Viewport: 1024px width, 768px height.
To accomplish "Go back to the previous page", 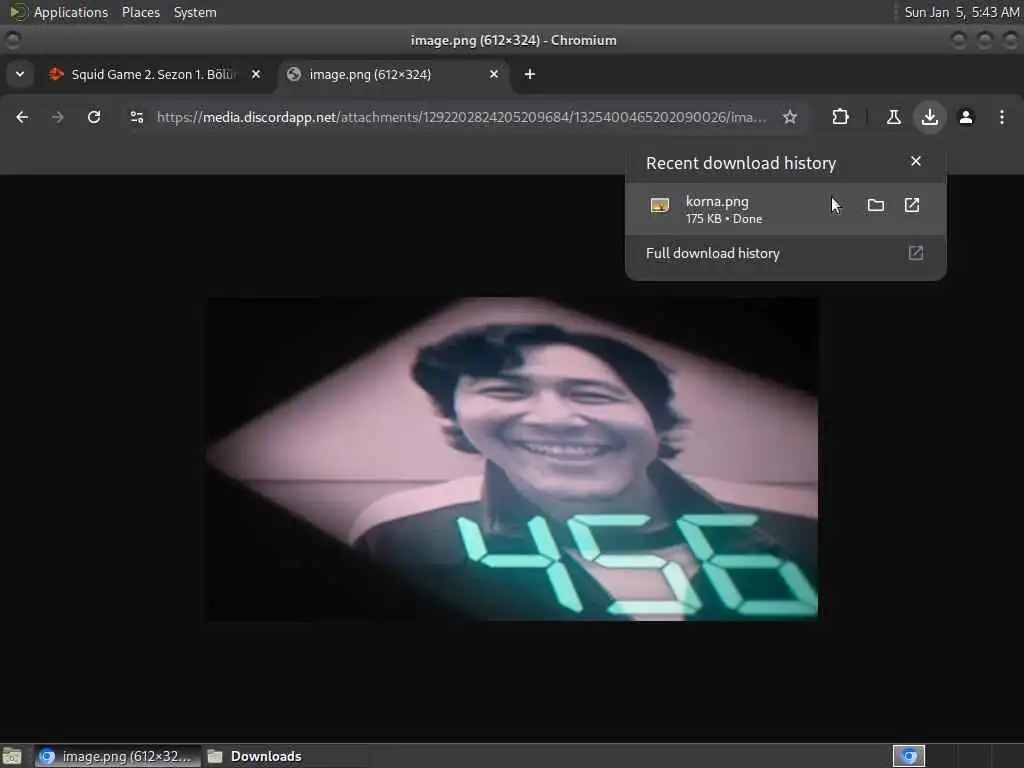I will (22, 117).
